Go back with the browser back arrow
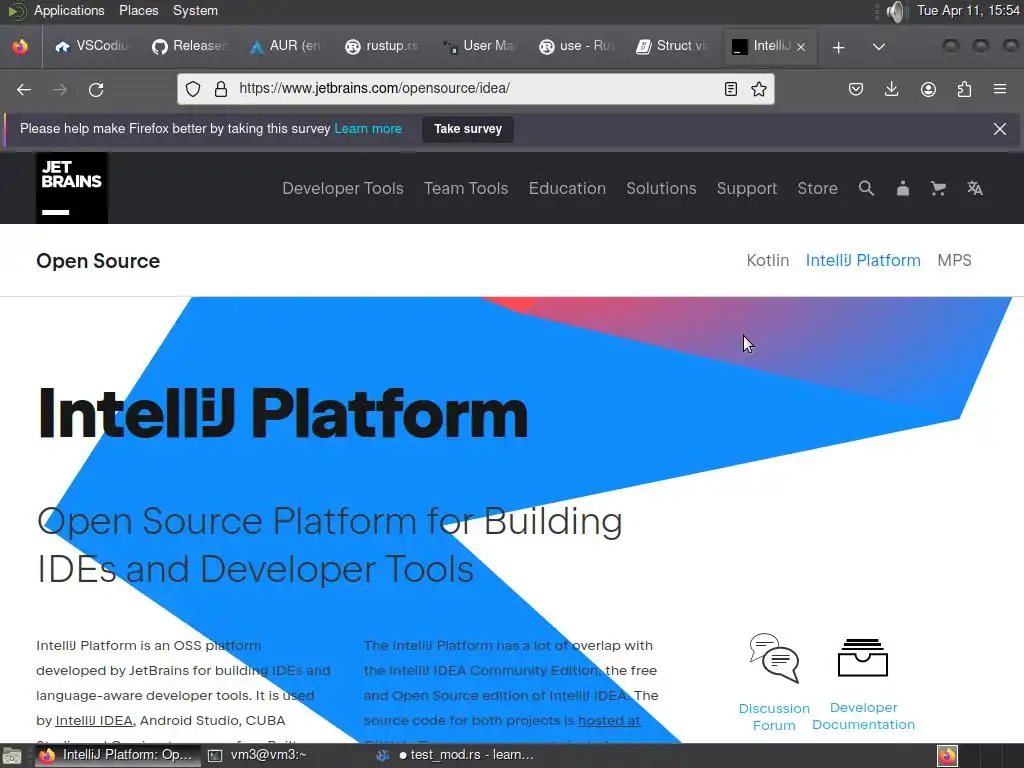The height and width of the screenshot is (768, 1024). click(x=24, y=89)
